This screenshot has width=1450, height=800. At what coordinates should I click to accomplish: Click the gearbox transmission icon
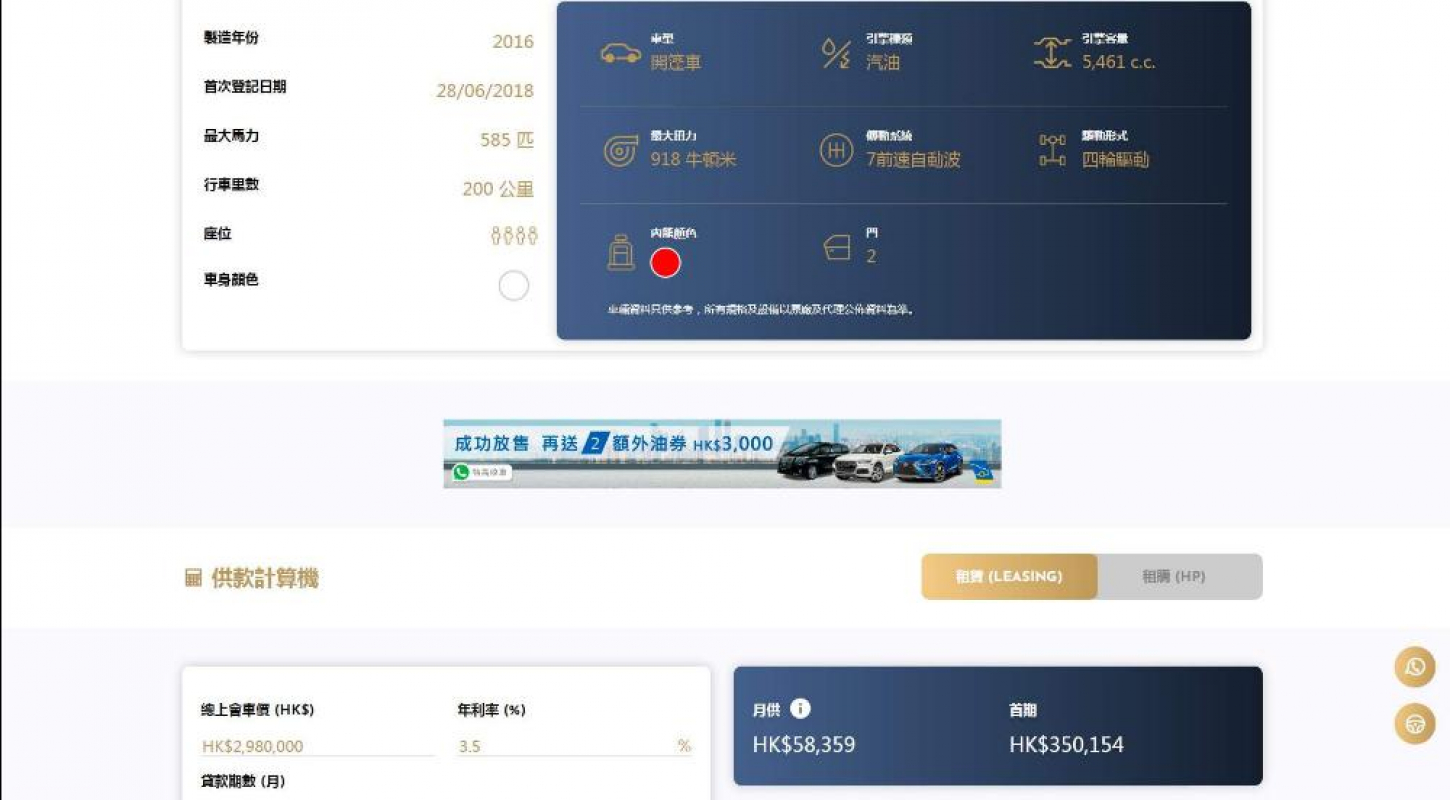click(836, 151)
